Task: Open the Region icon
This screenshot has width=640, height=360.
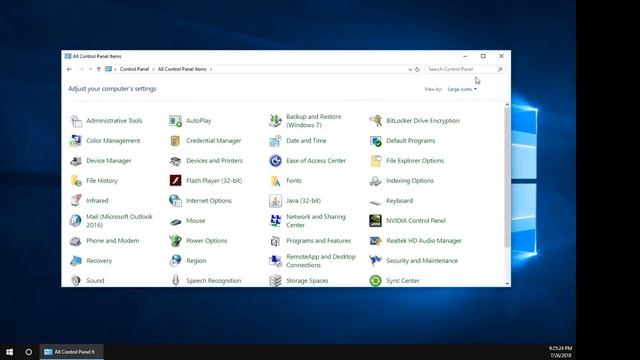Action: (x=176, y=261)
